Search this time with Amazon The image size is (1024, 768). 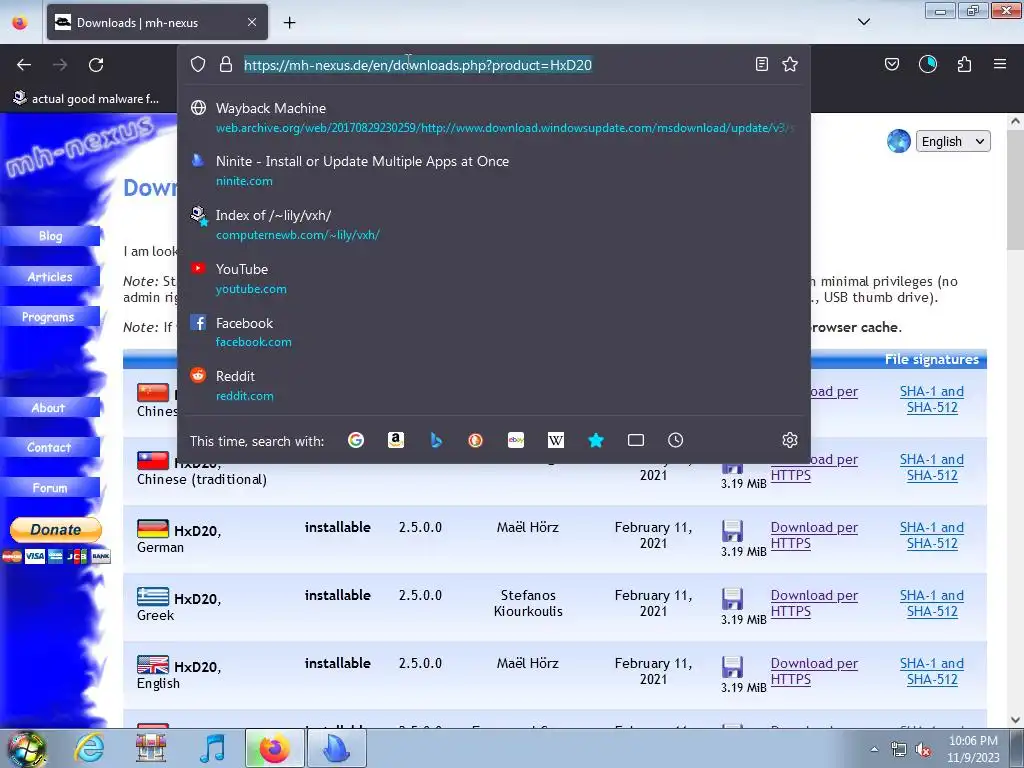(x=396, y=440)
